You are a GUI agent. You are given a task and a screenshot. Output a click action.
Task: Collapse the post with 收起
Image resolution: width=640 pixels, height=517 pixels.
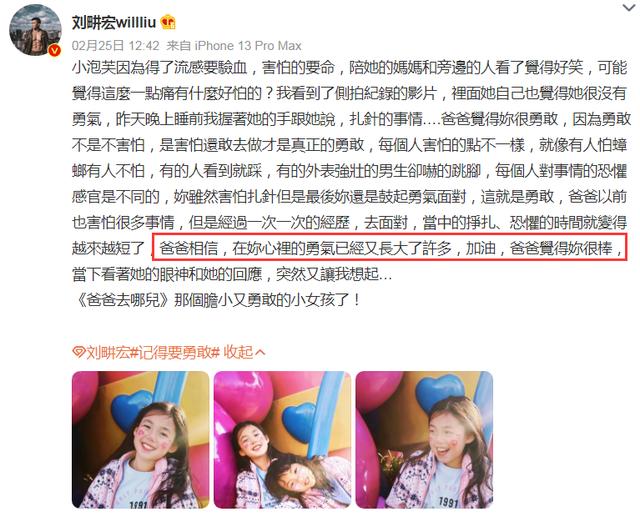tap(238, 352)
